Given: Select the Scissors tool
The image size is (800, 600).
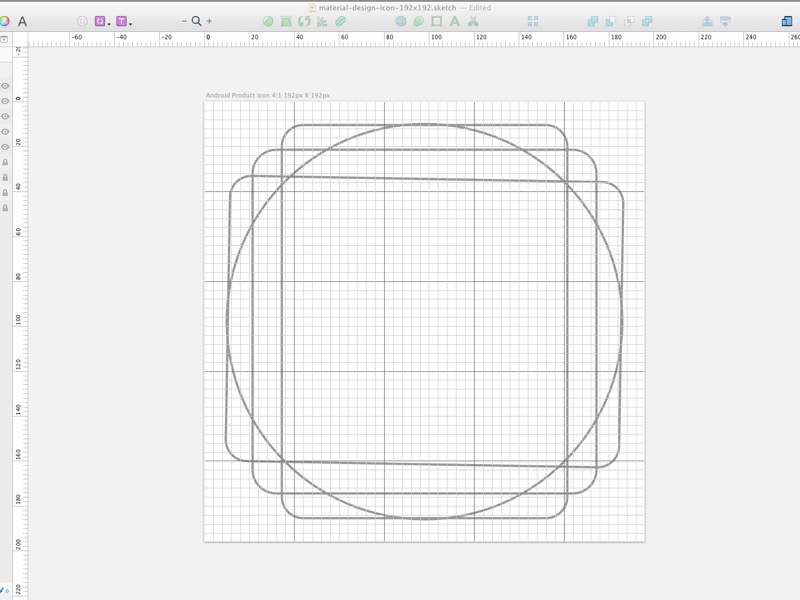Looking at the screenshot, I should pyautogui.click(x=474, y=19).
